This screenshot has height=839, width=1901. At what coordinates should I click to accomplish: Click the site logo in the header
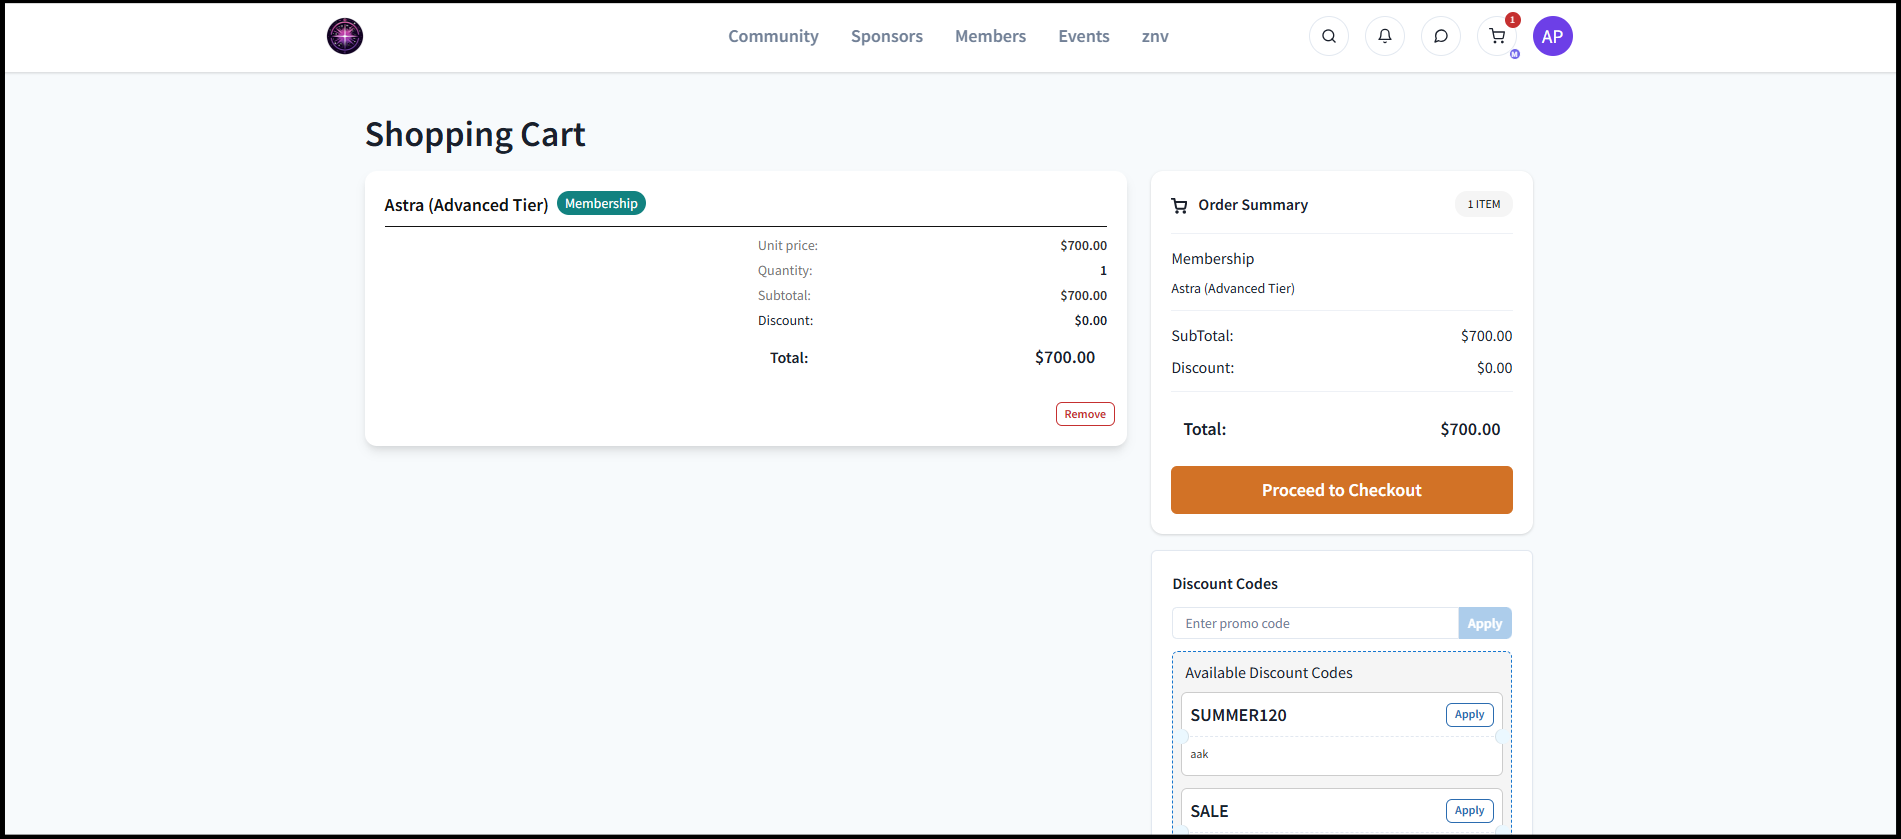tap(345, 36)
